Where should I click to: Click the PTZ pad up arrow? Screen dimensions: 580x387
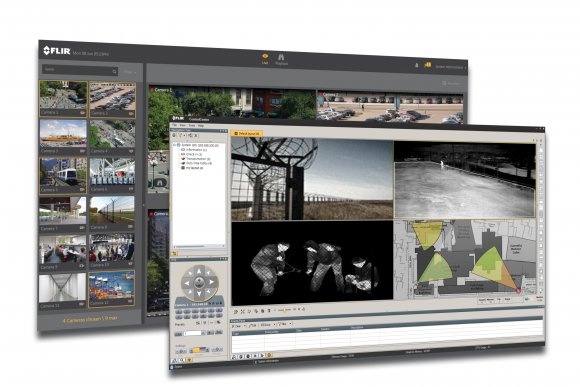coord(199,271)
